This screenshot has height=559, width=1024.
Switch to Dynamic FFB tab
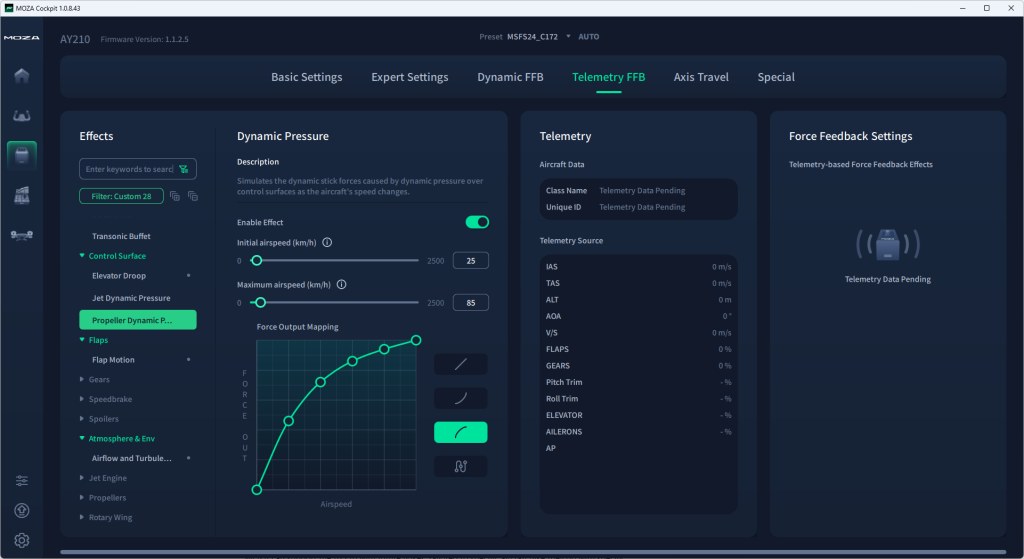pos(510,77)
